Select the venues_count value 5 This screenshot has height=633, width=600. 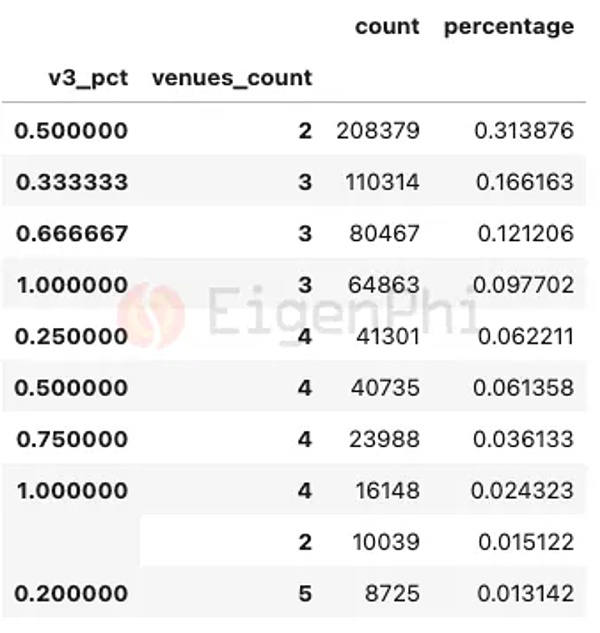305,594
